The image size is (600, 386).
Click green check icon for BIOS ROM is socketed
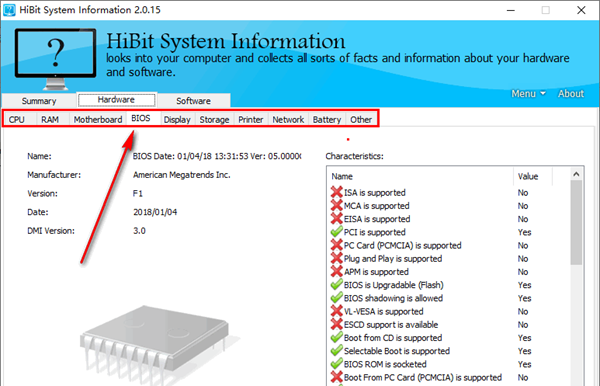[x=336, y=364]
